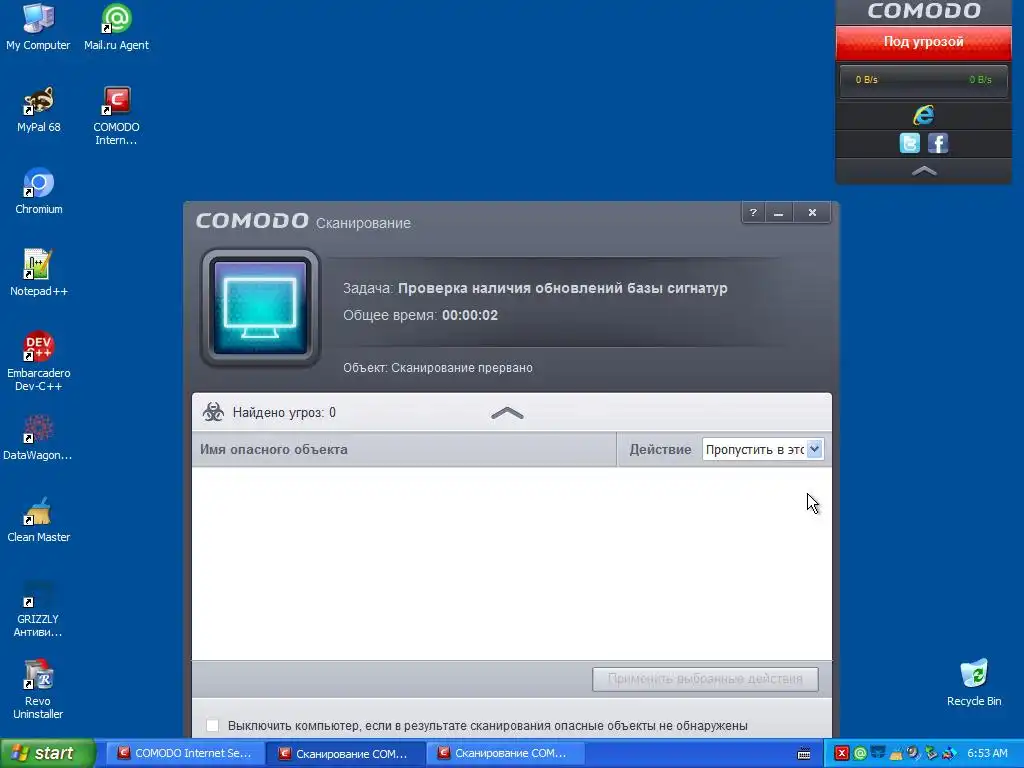Click the colorful tray icon beside the clock

950,753
